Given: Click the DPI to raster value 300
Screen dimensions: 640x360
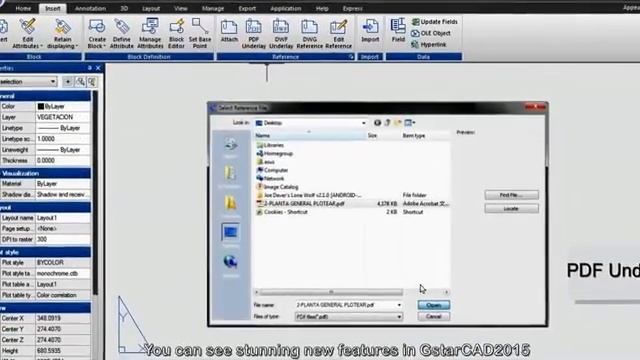Looking at the screenshot, I should (63, 239).
